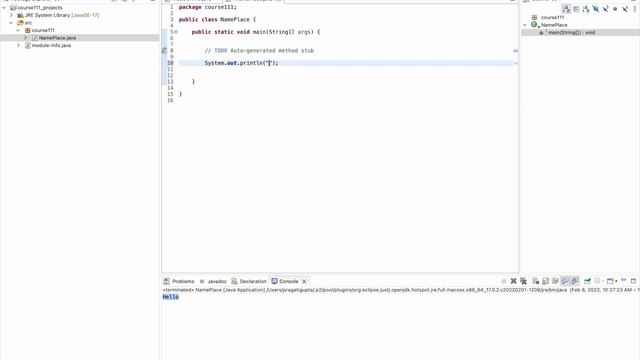Select module-info.java in Package Explorer
640x360 pixels.
tap(51, 45)
